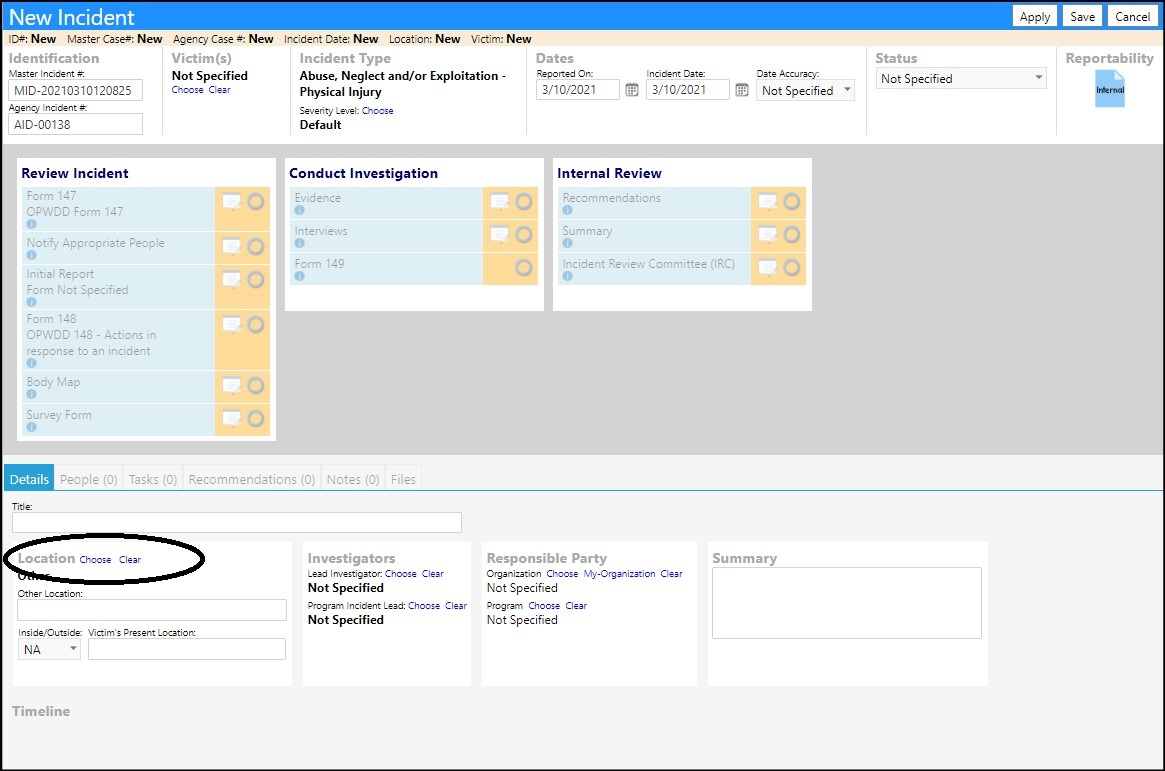Choose the Lead Investigator

[400, 573]
